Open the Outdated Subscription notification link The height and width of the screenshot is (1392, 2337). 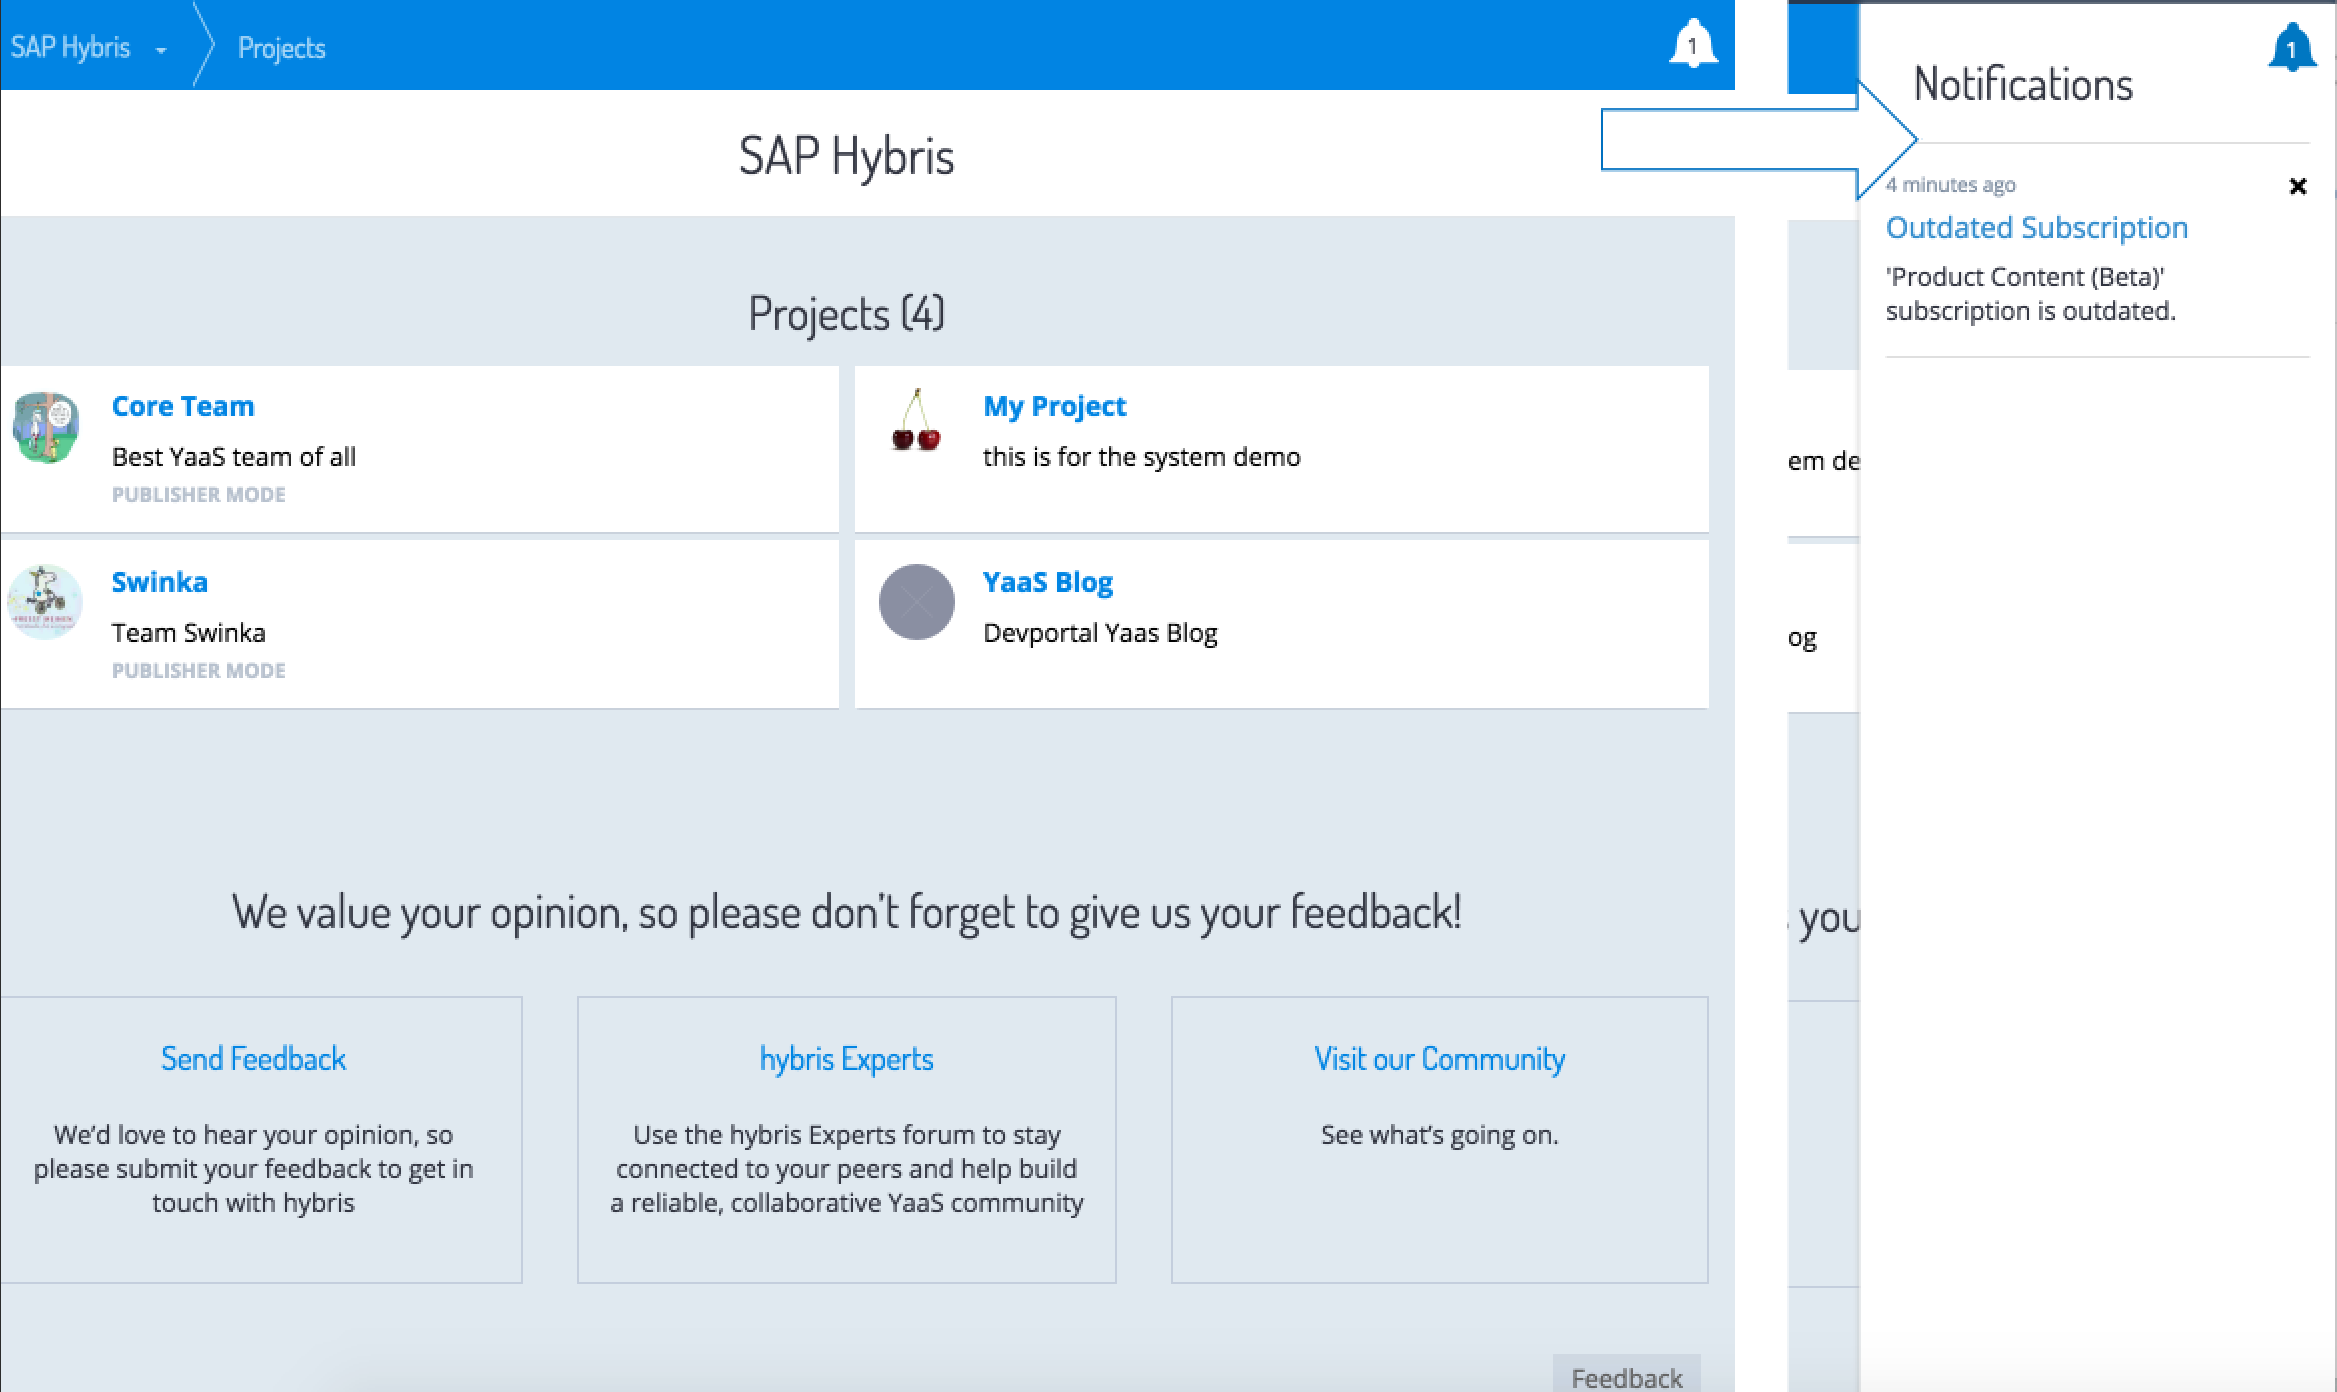pos(2036,228)
